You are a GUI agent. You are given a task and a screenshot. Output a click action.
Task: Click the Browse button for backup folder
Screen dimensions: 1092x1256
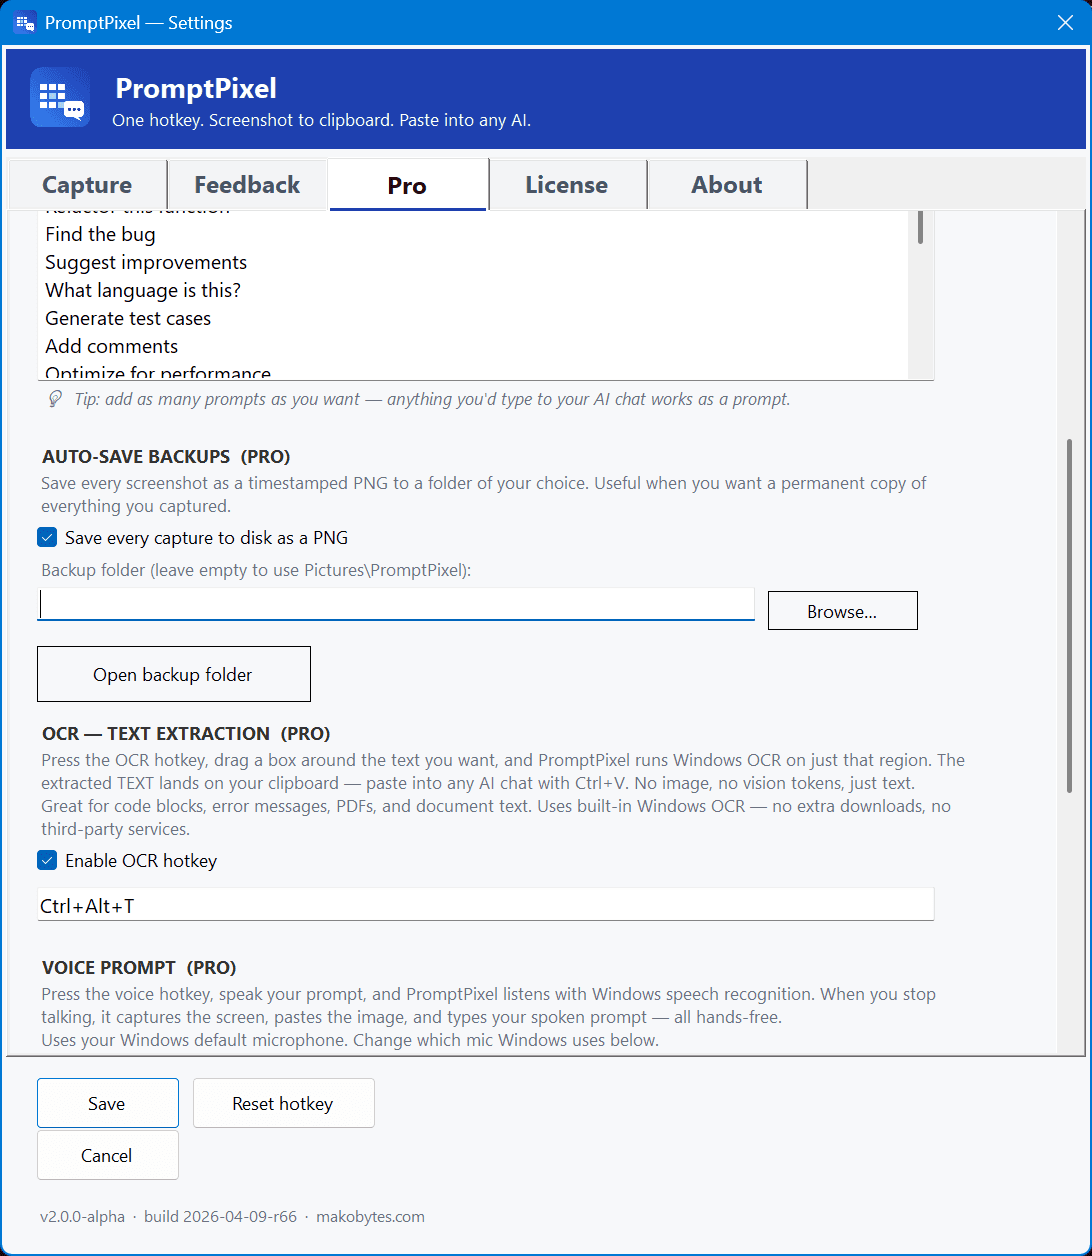click(842, 610)
